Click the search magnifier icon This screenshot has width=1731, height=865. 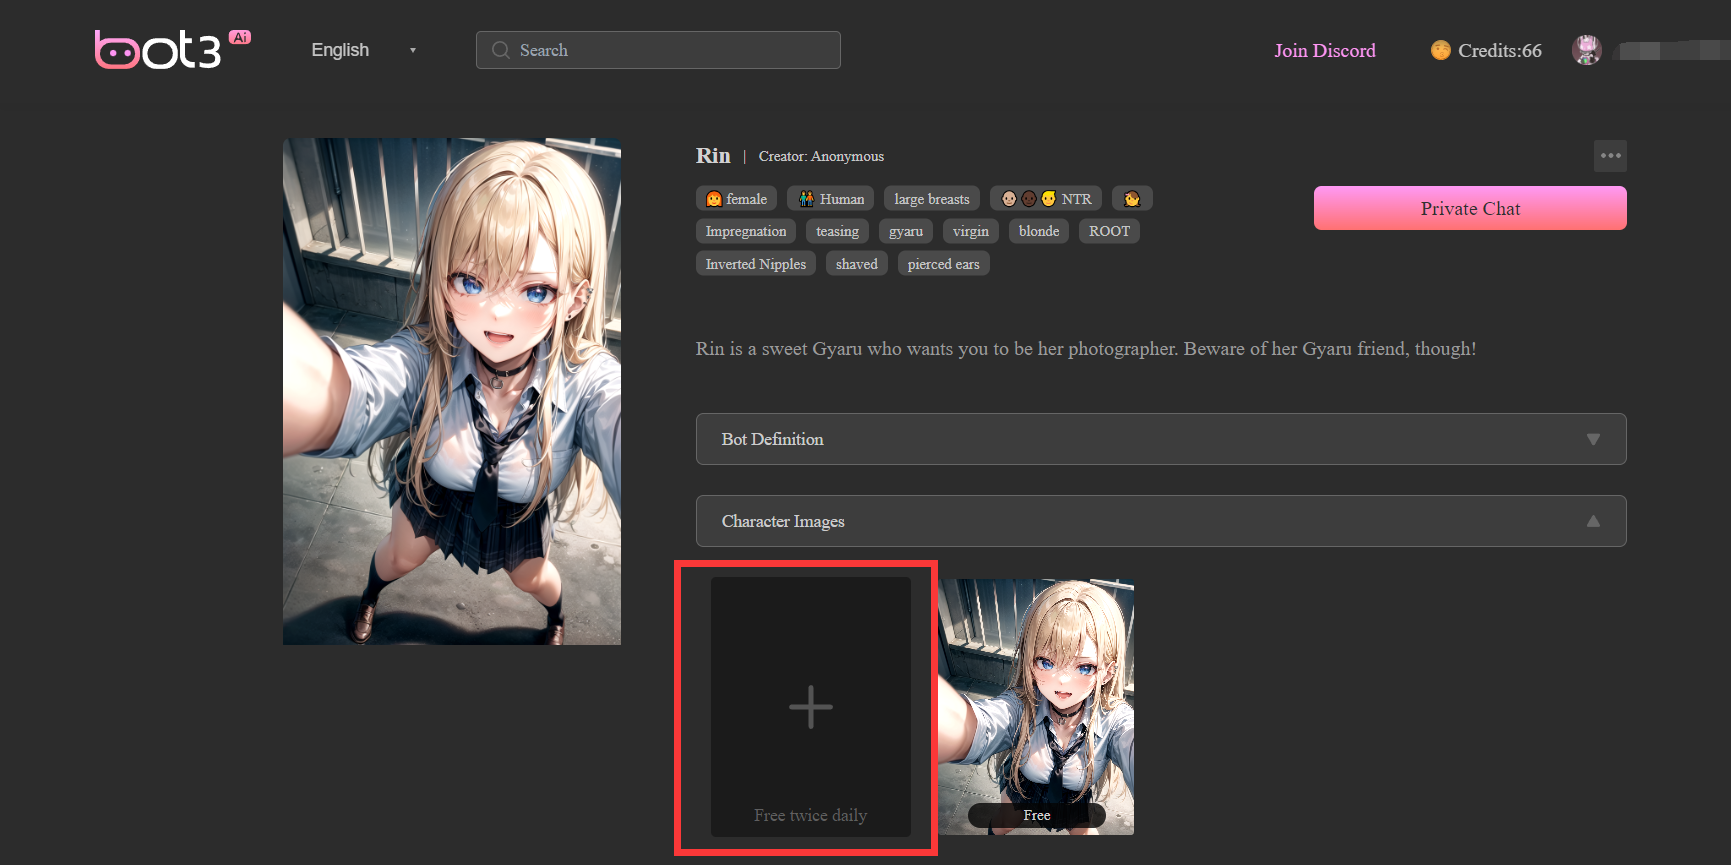coord(501,50)
